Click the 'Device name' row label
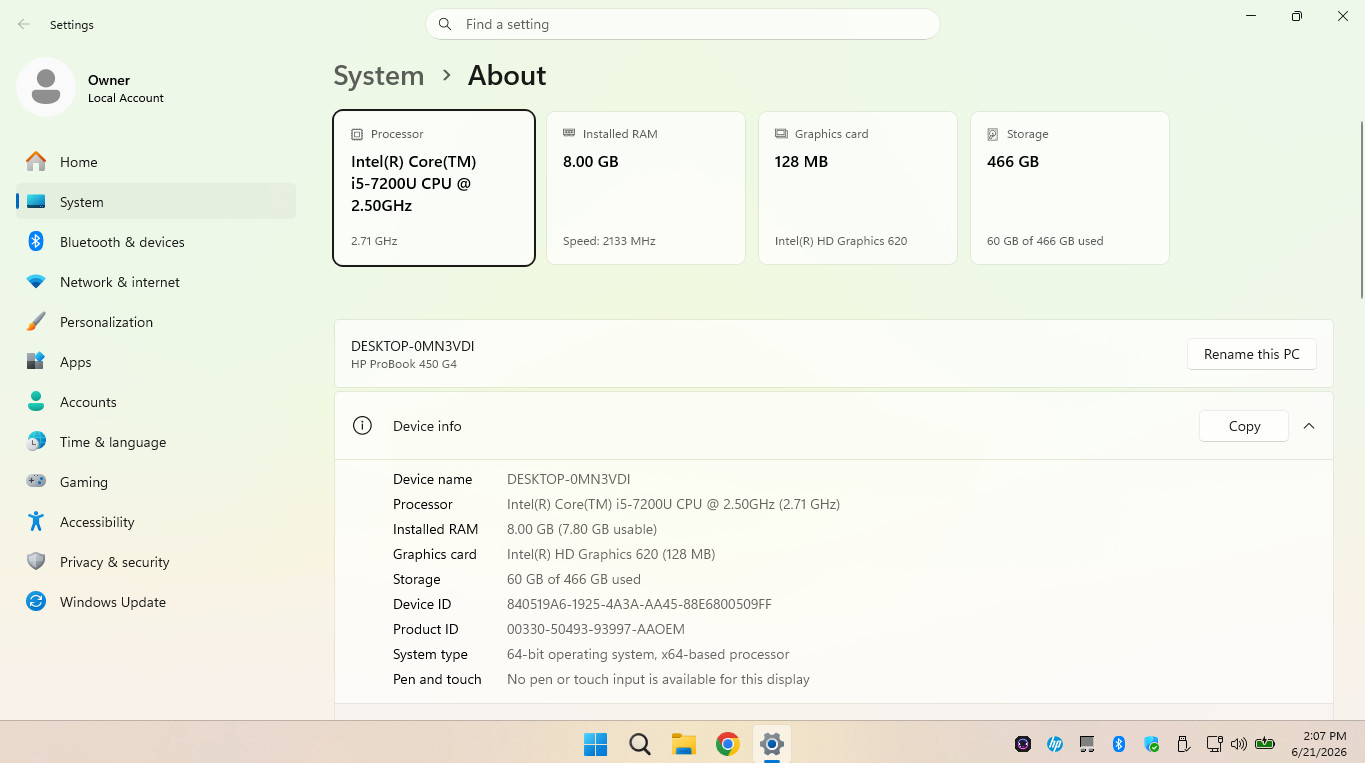 432,479
